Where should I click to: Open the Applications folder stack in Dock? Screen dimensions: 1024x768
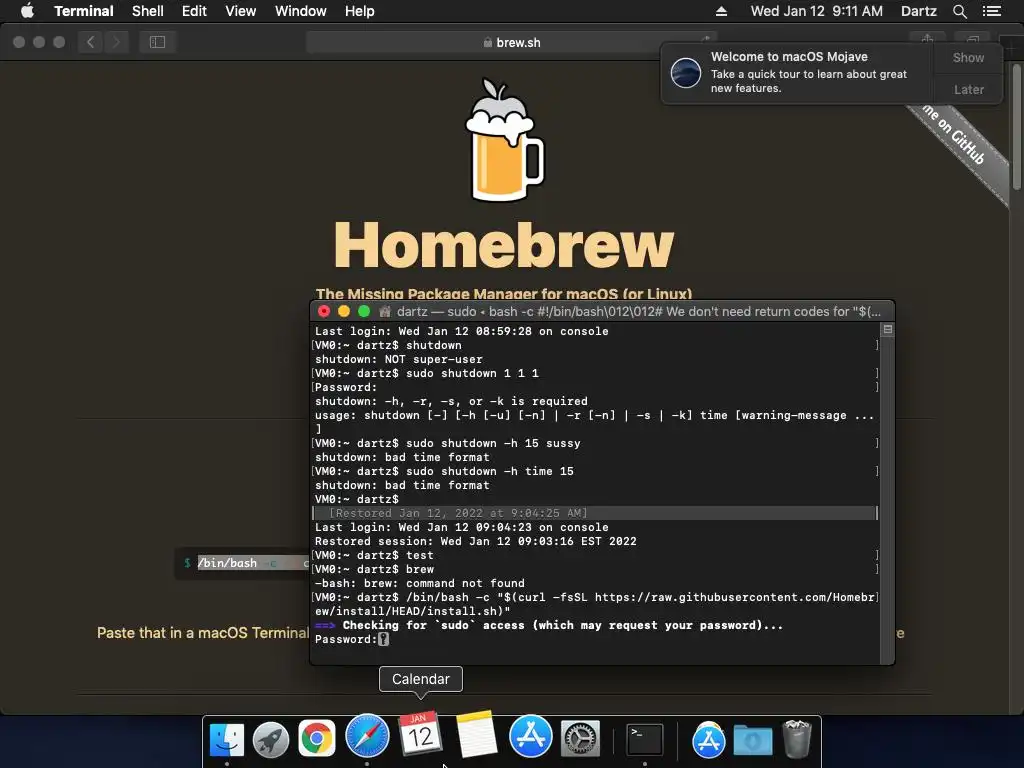pos(709,740)
